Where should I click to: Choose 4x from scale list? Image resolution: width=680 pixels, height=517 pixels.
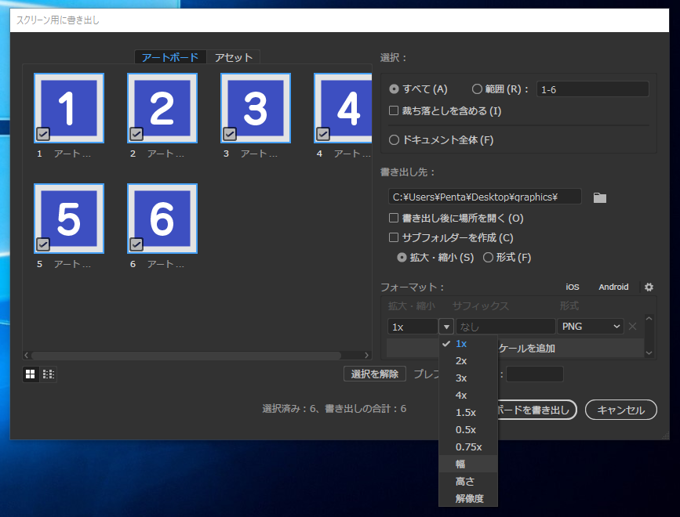click(468, 395)
